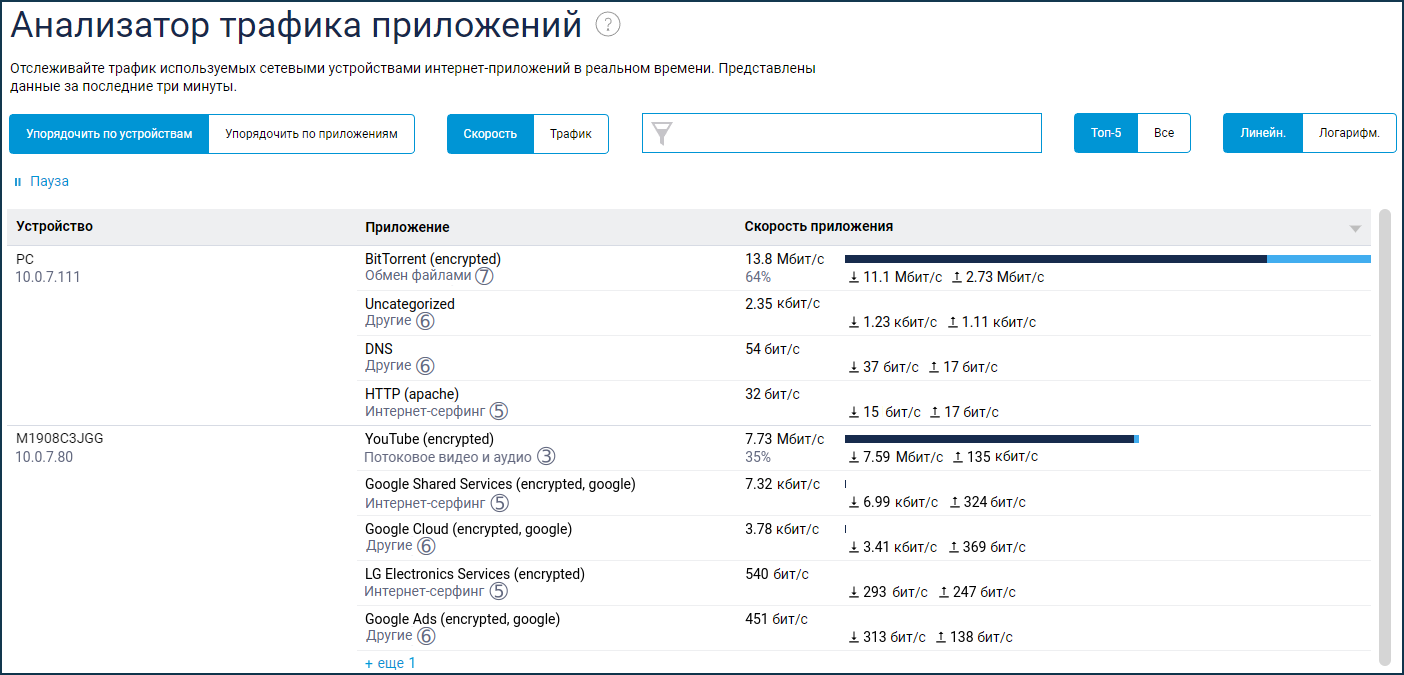The image size is (1404, 675).
Task: Click the priority 7 badge next to Обмен файлами
Action: pos(485,276)
